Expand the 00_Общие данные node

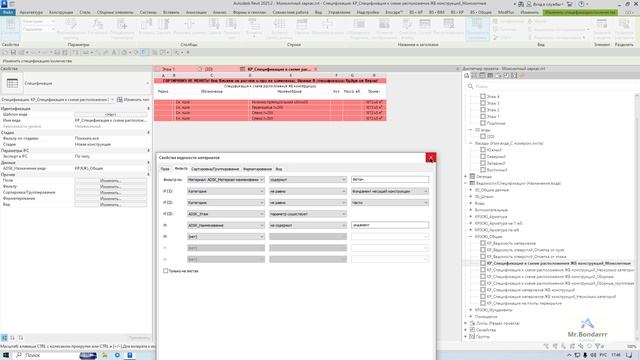(471, 190)
